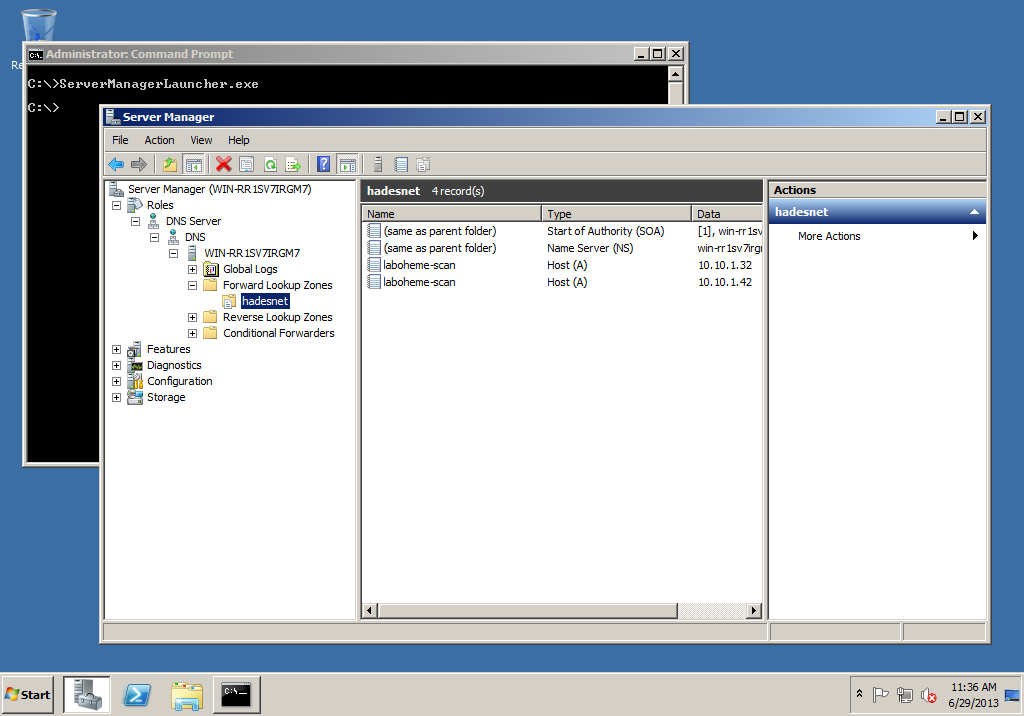Click the green Refresh icon
The image size is (1024, 716).
point(270,165)
